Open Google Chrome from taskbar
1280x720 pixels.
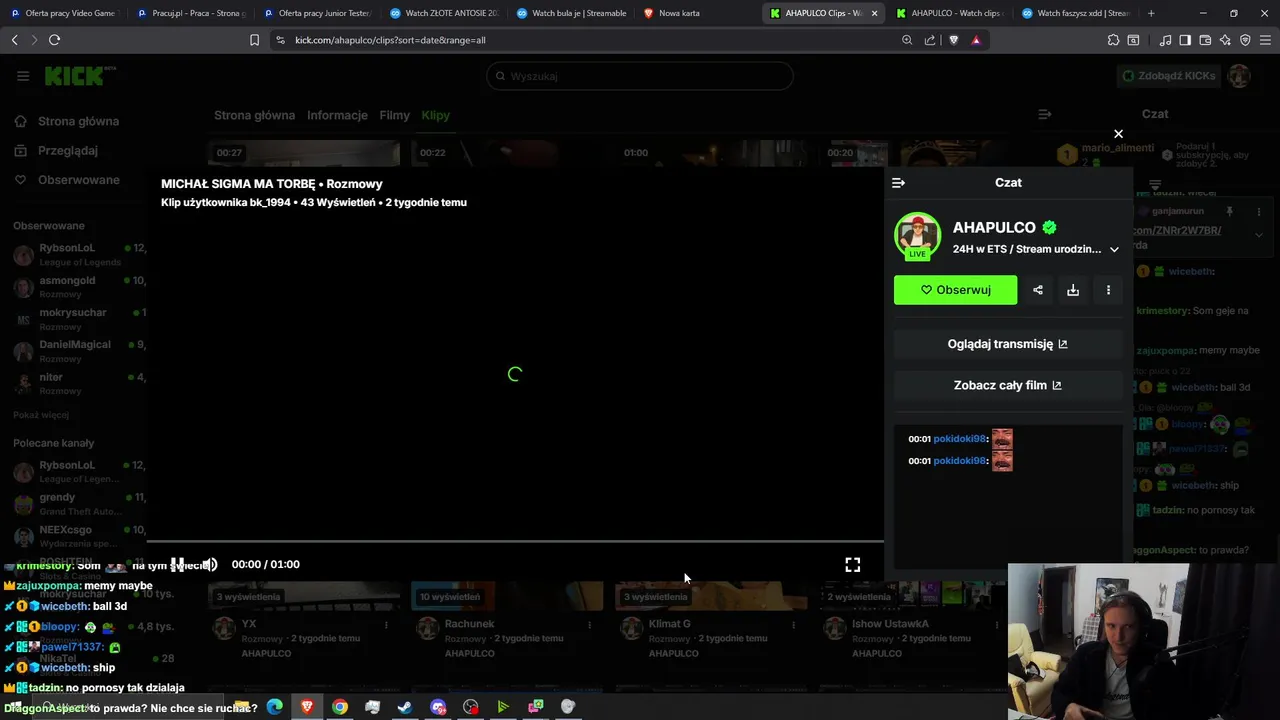click(x=340, y=707)
